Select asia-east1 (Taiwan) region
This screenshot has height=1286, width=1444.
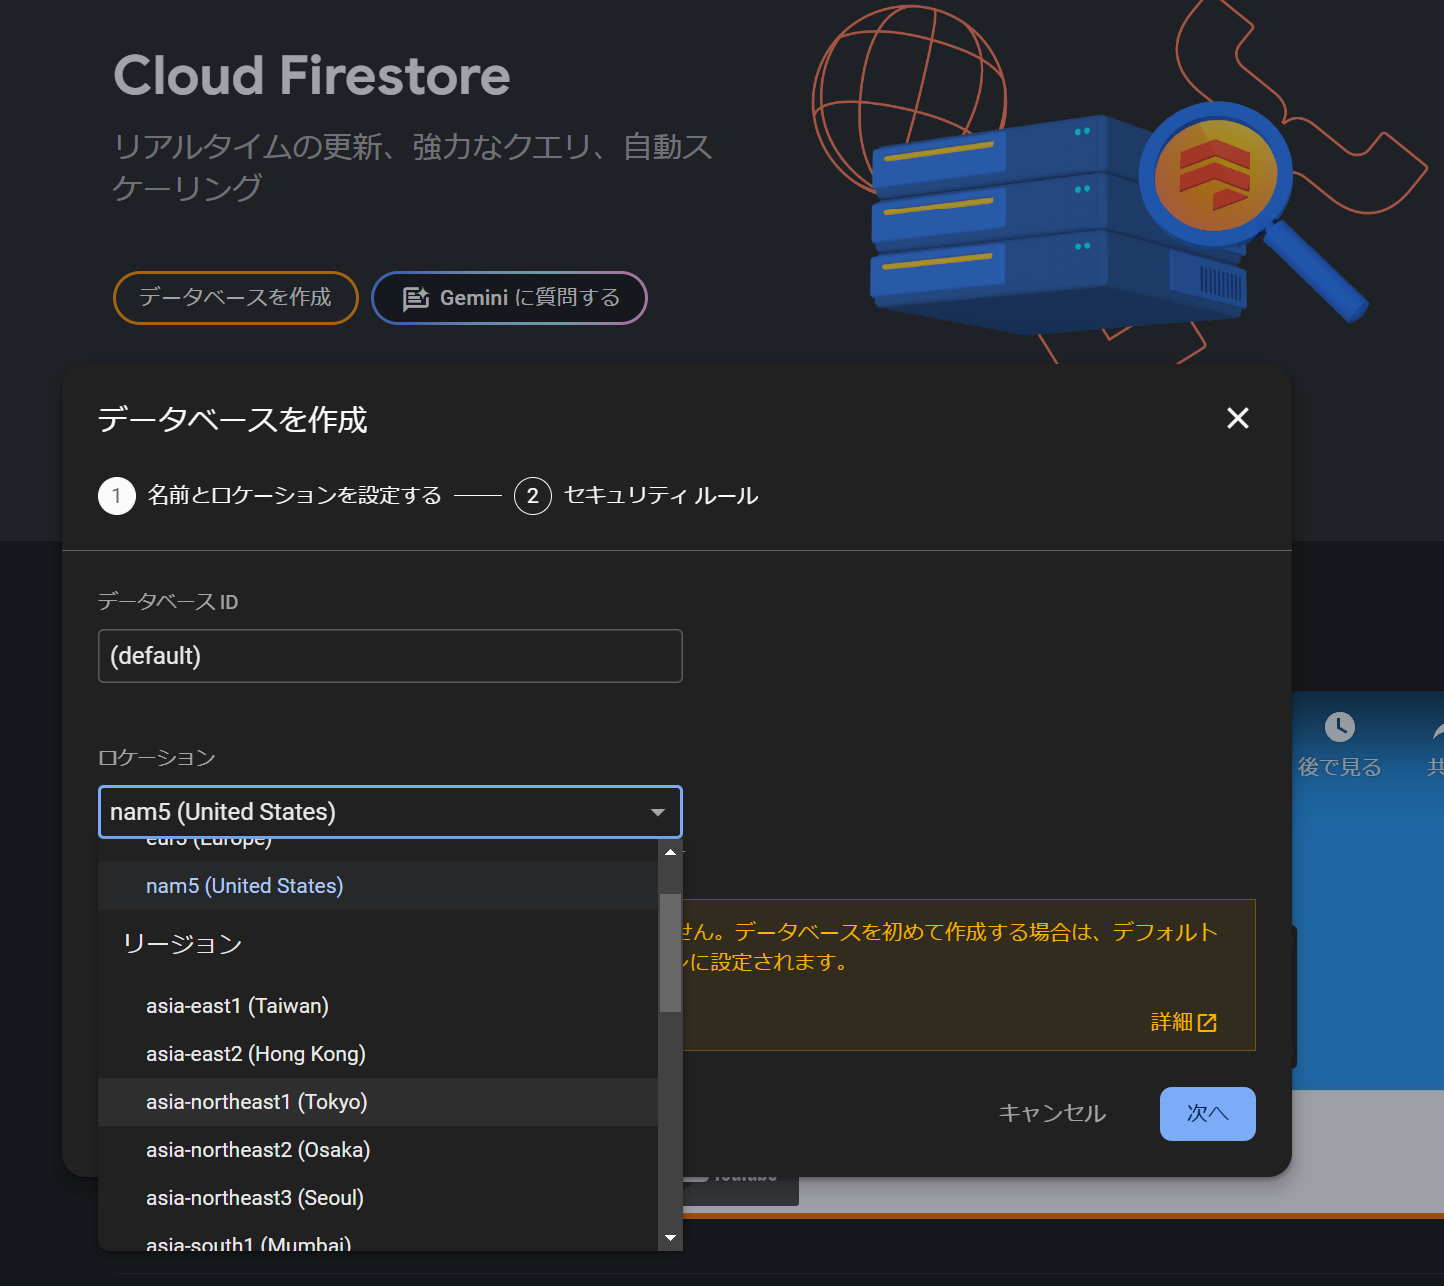(x=378, y=1006)
